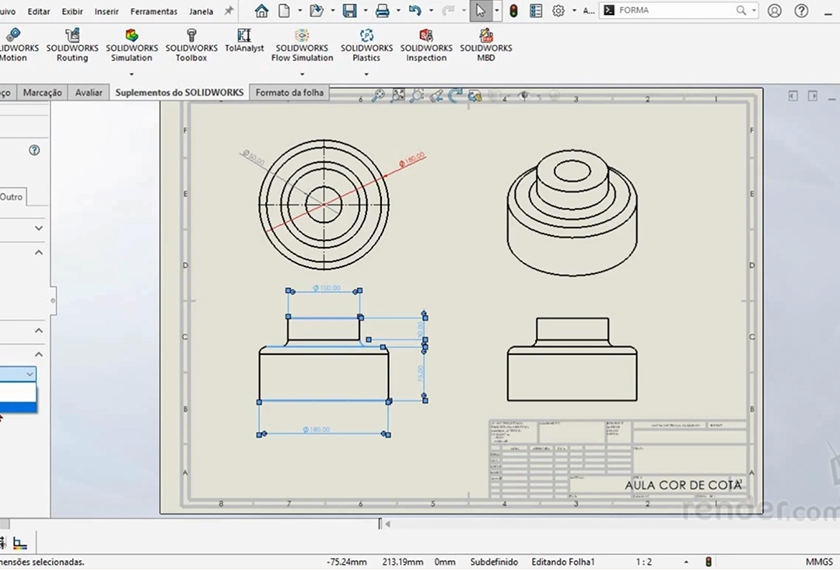Click the Home icon in the top toolbar
840x570 pixels.
point(262,11)
